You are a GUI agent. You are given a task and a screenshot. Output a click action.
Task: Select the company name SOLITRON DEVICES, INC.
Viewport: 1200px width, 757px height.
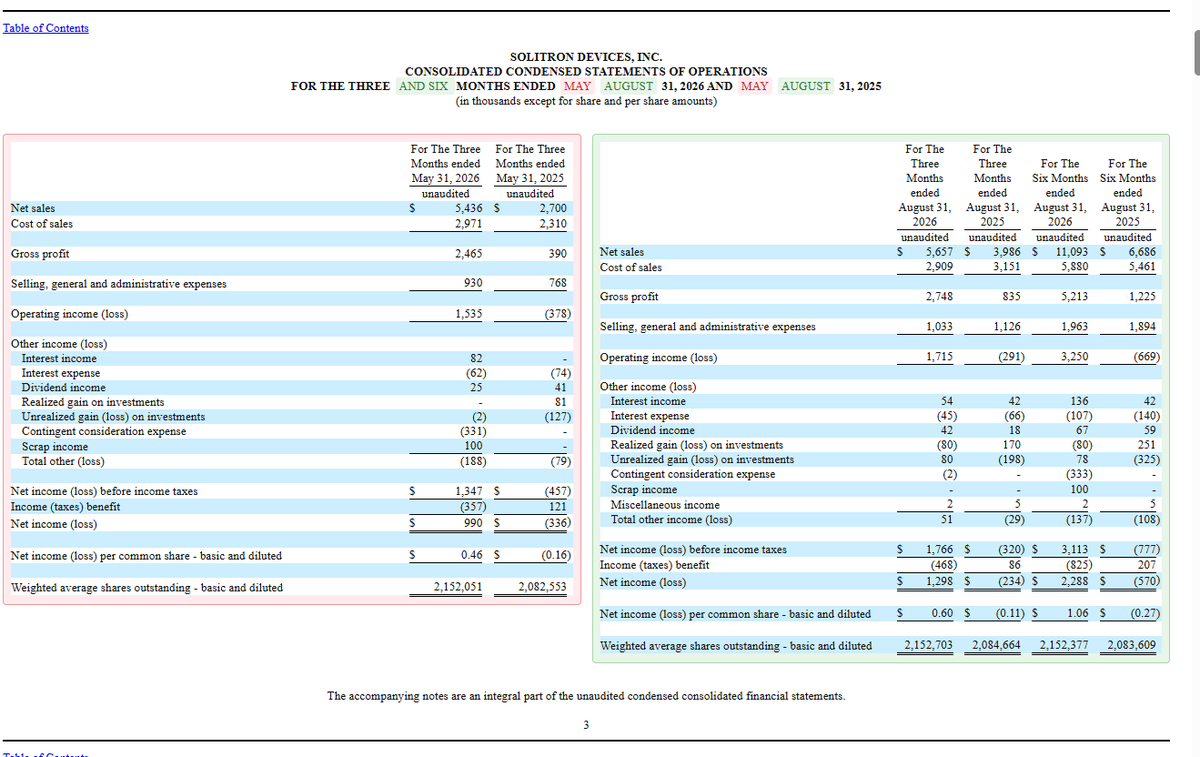pyautogui.click(x=586, y=57)
